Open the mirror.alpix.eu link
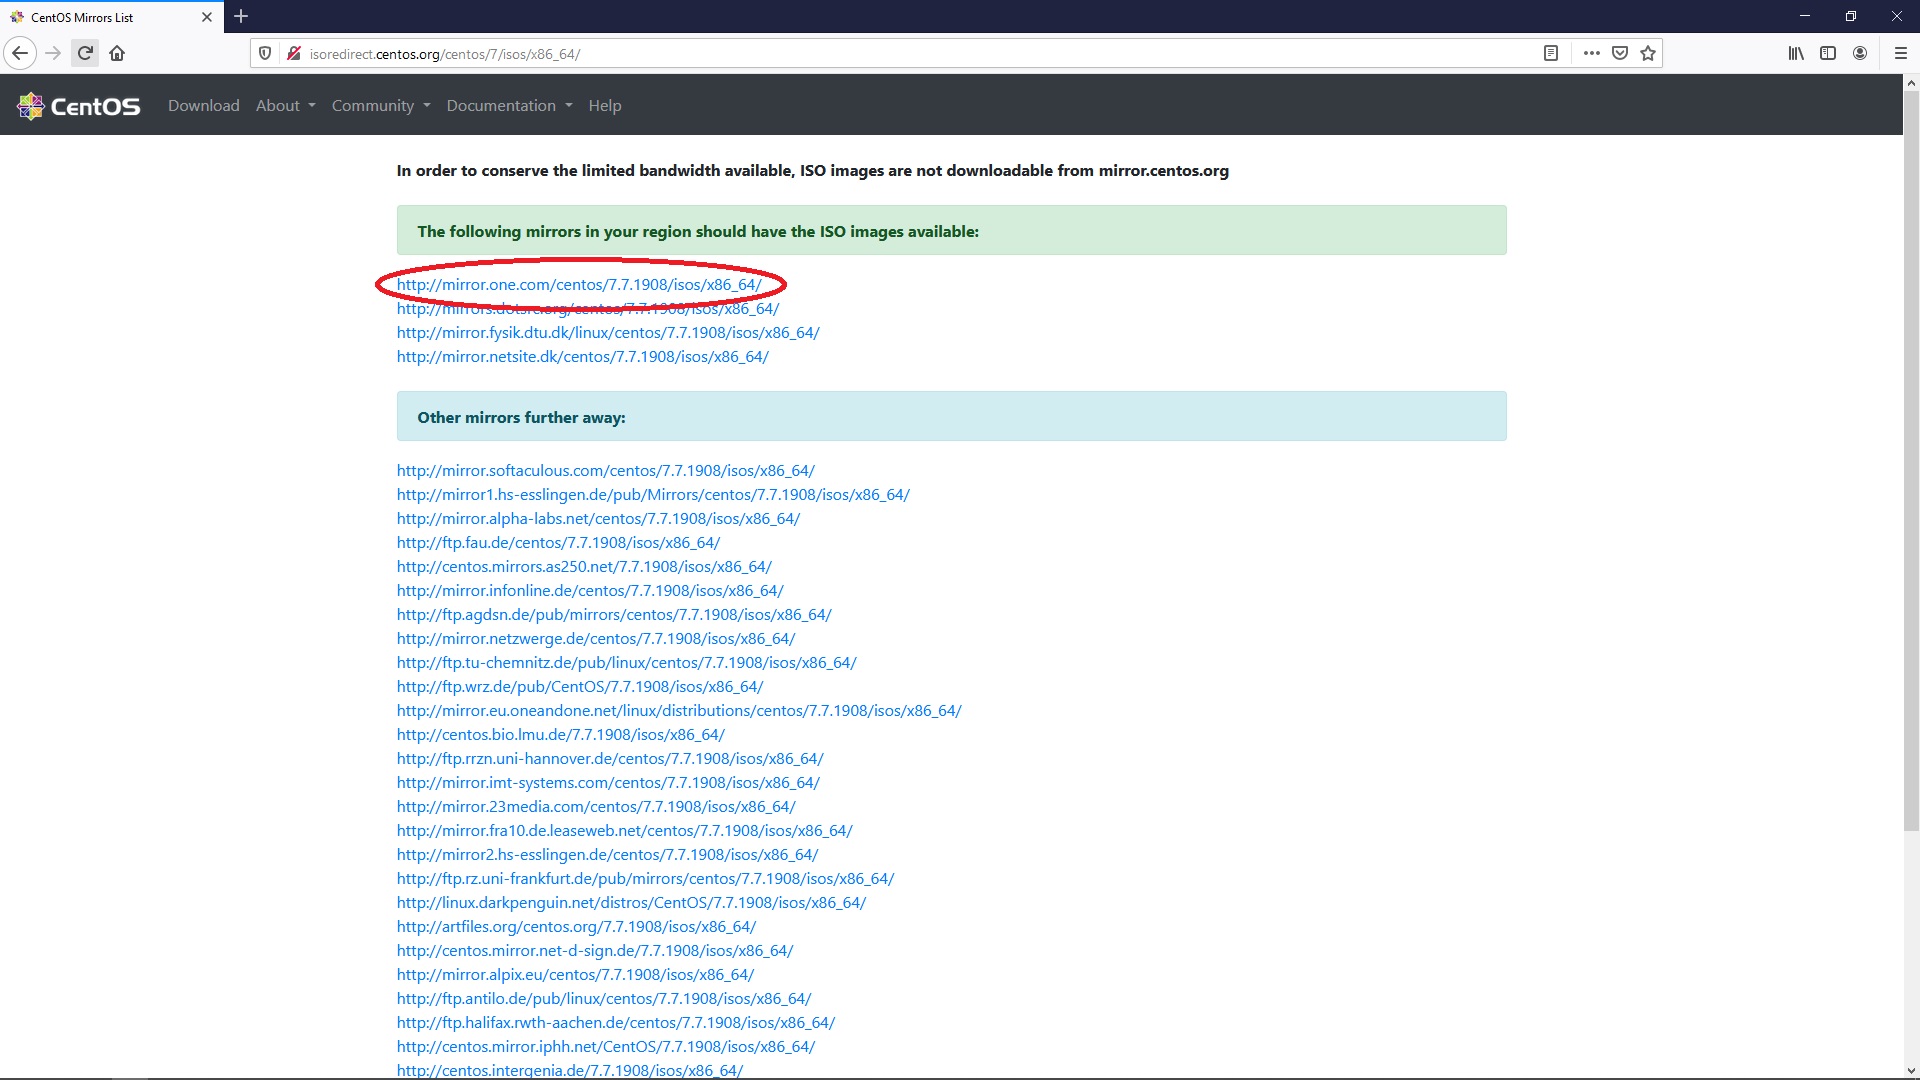1920x1080 pixels. (x=575, y=975)
